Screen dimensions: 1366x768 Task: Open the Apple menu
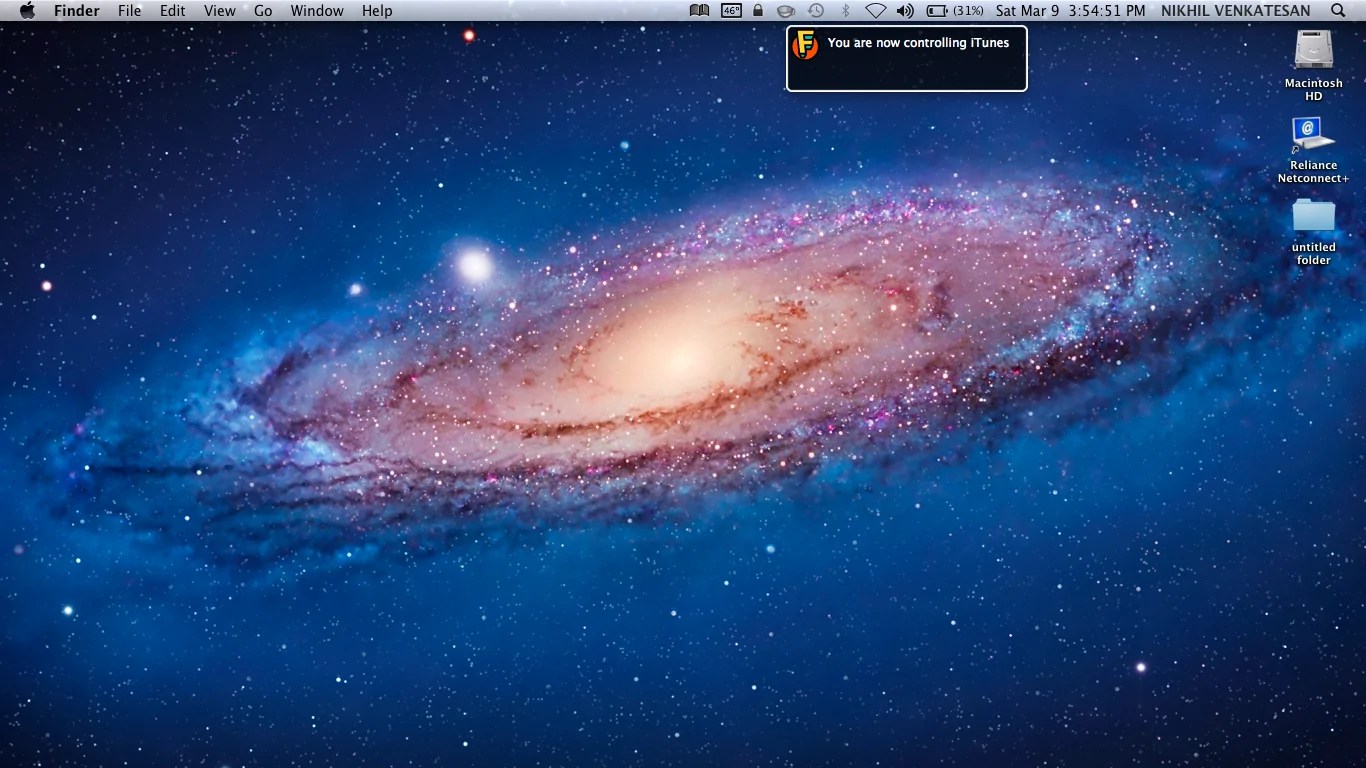point(27,11)
